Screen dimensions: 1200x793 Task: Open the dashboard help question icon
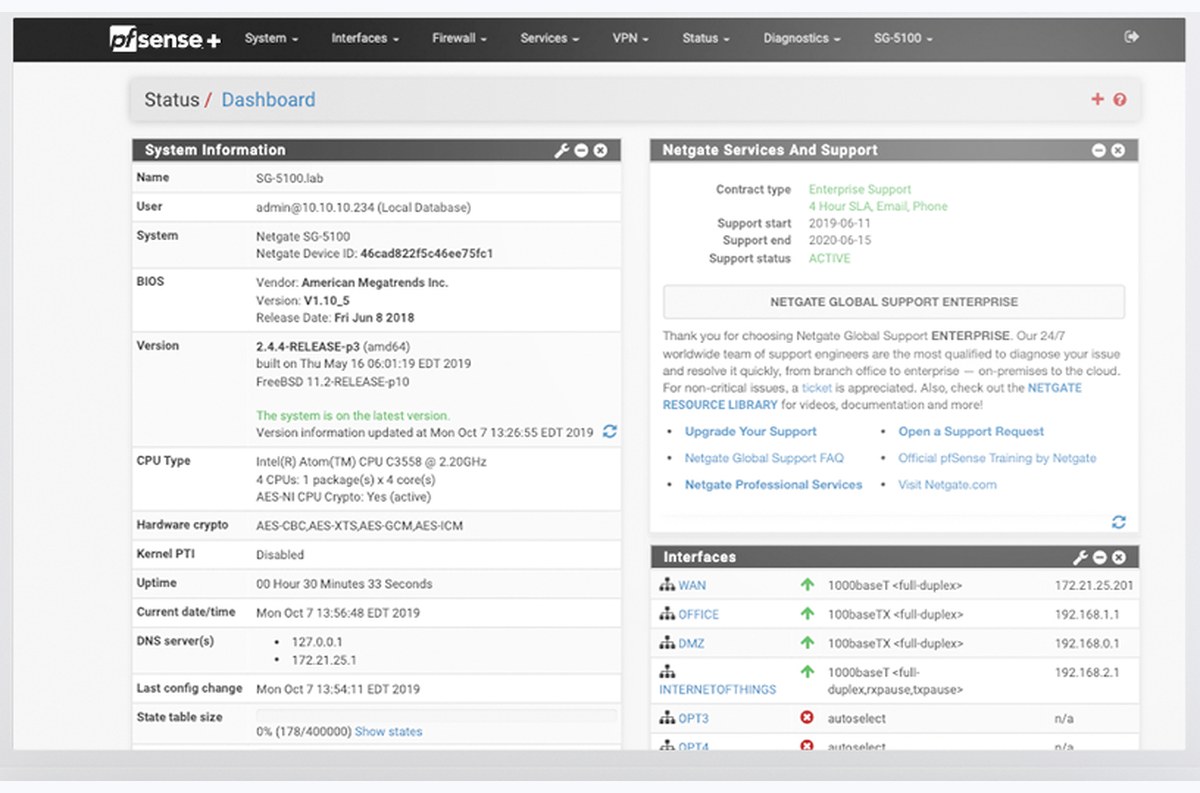(x=1120, y=99)
